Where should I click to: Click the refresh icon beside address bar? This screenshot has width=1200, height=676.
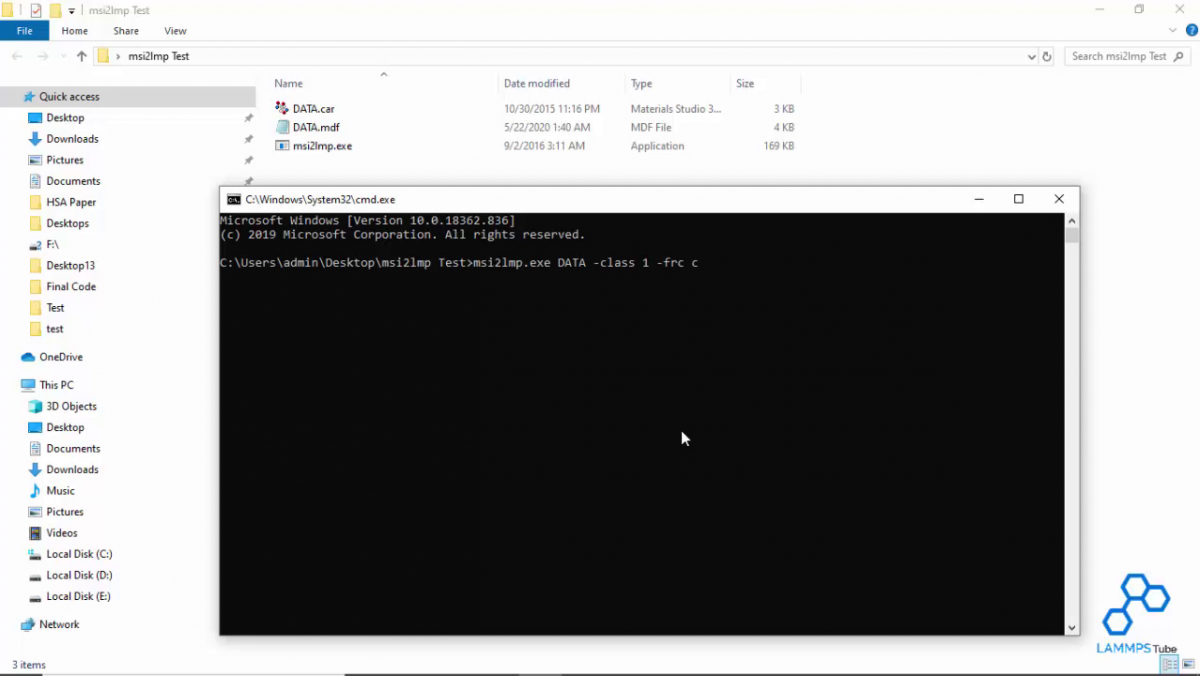[1047, 57]
